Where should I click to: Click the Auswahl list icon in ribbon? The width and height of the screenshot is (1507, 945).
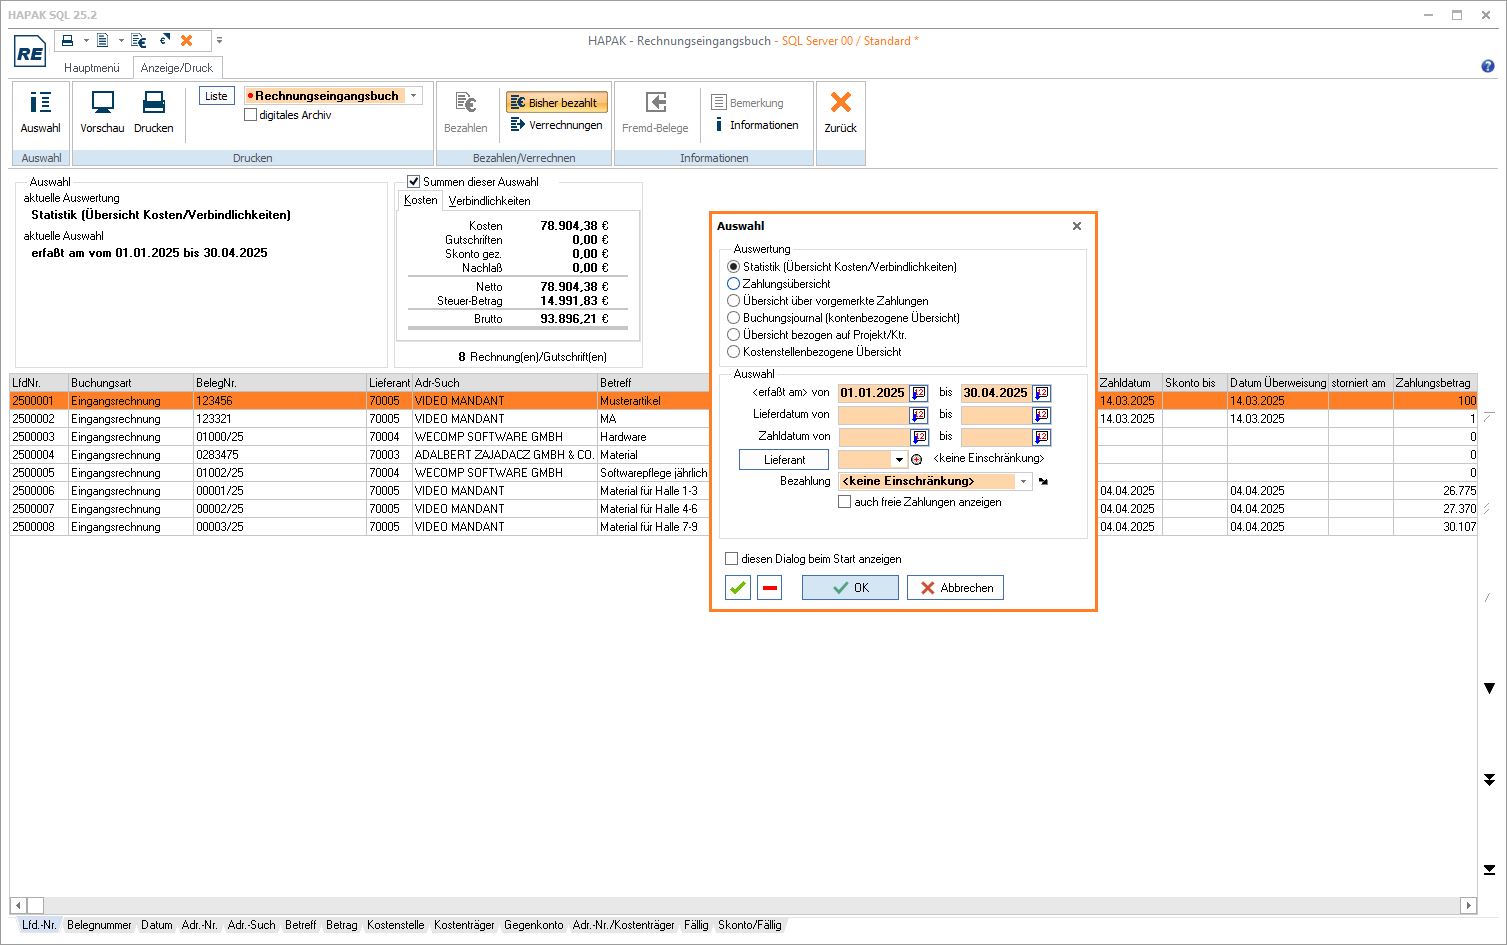click(x=41, y=103)
